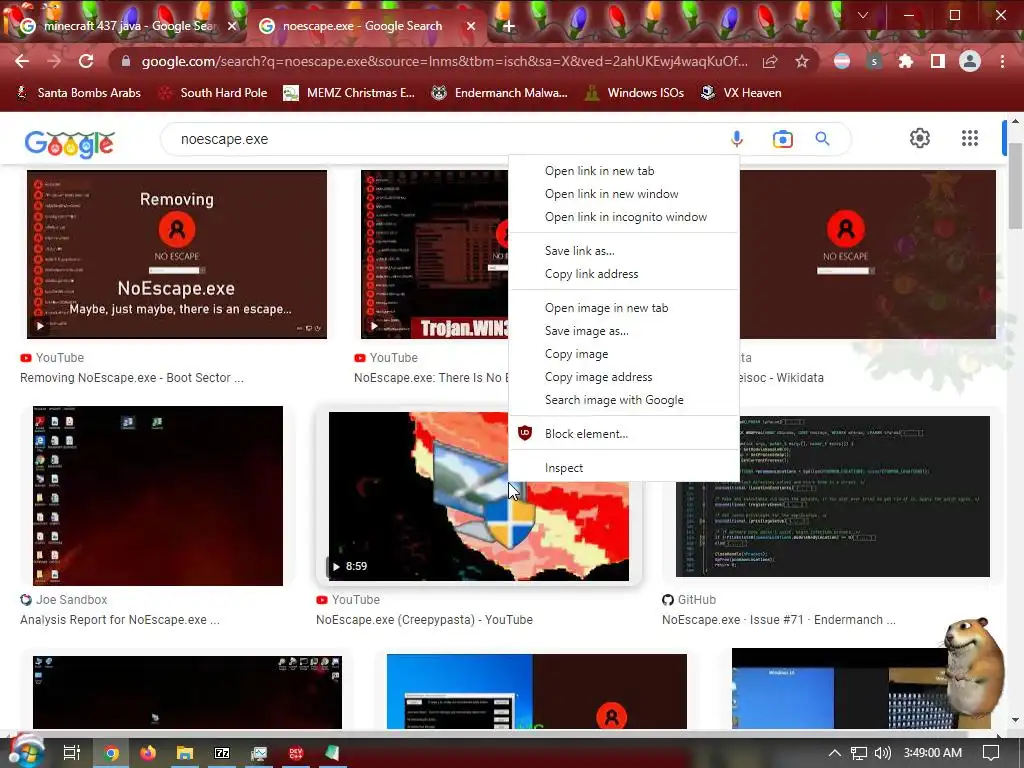Open Google quick settings gear

click(920, 138)
